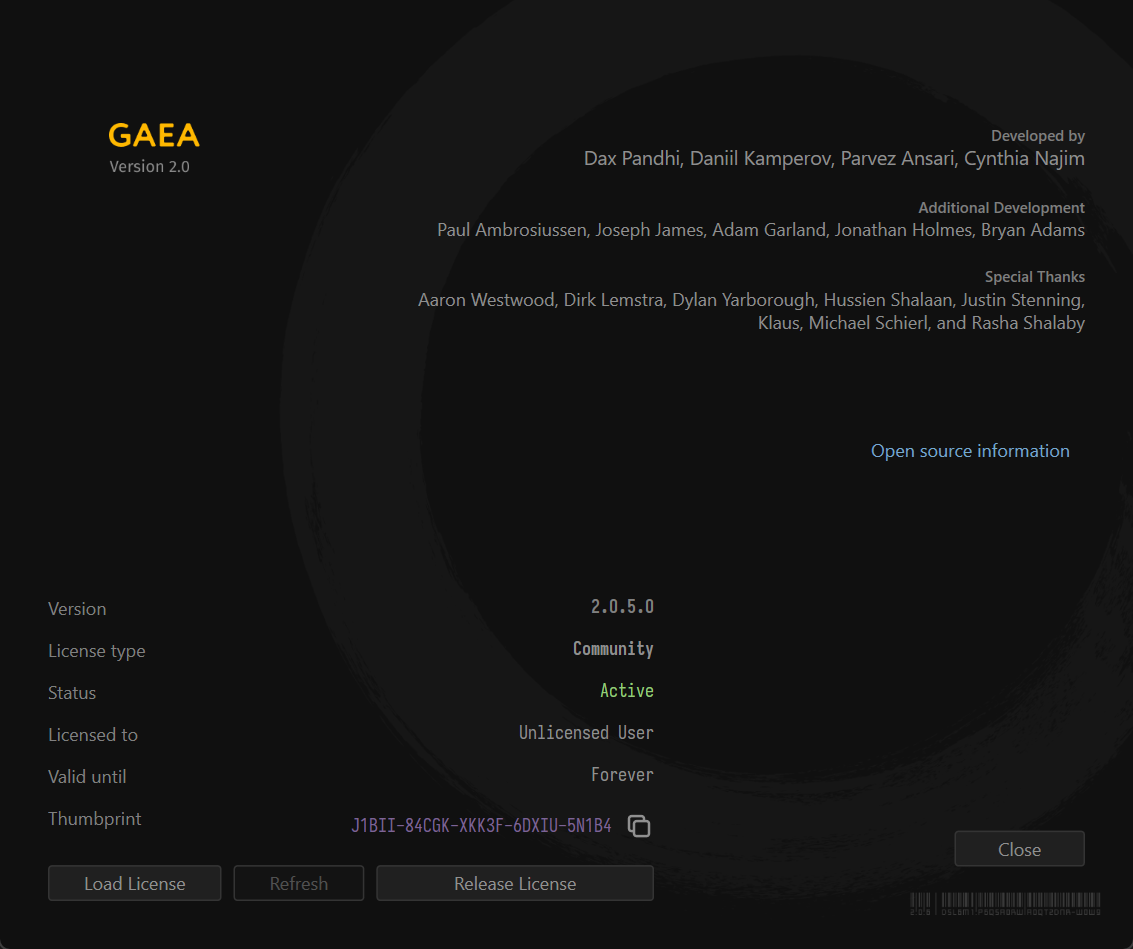Viewport: 1133px width, 949px height.
Task: Click the Dax Pandhi developer names line
Action: coord(834,159)
